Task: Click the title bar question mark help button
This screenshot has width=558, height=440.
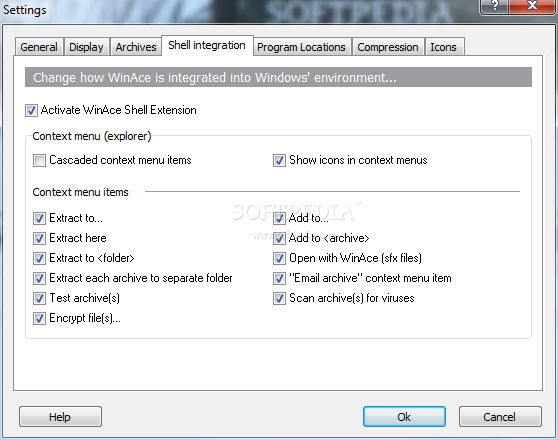Action: click(x=494, y=7)
